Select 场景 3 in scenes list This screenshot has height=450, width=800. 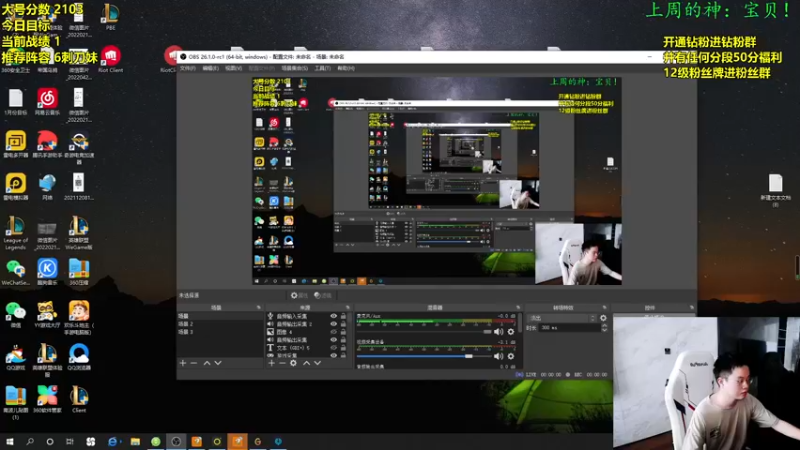pyautogui.click(x=220, y=332)
